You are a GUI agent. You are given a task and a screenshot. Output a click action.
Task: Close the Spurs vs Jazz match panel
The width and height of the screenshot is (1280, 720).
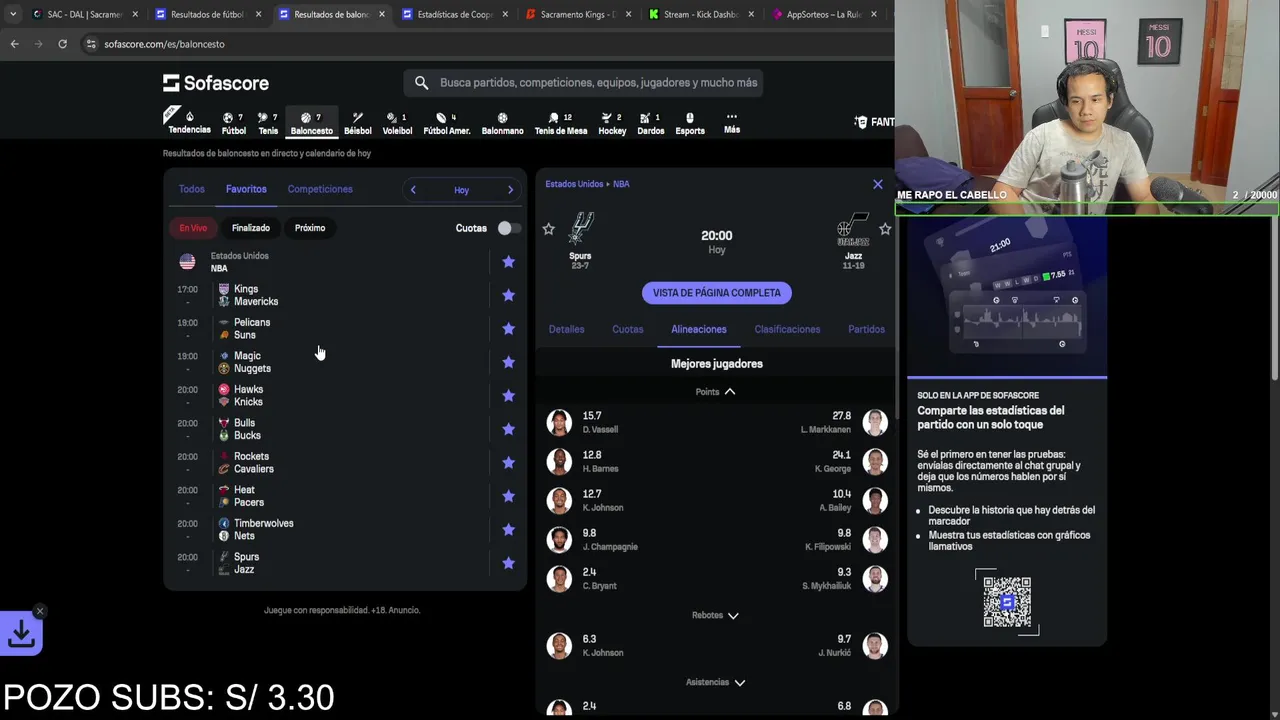click(x=878, y=184)
